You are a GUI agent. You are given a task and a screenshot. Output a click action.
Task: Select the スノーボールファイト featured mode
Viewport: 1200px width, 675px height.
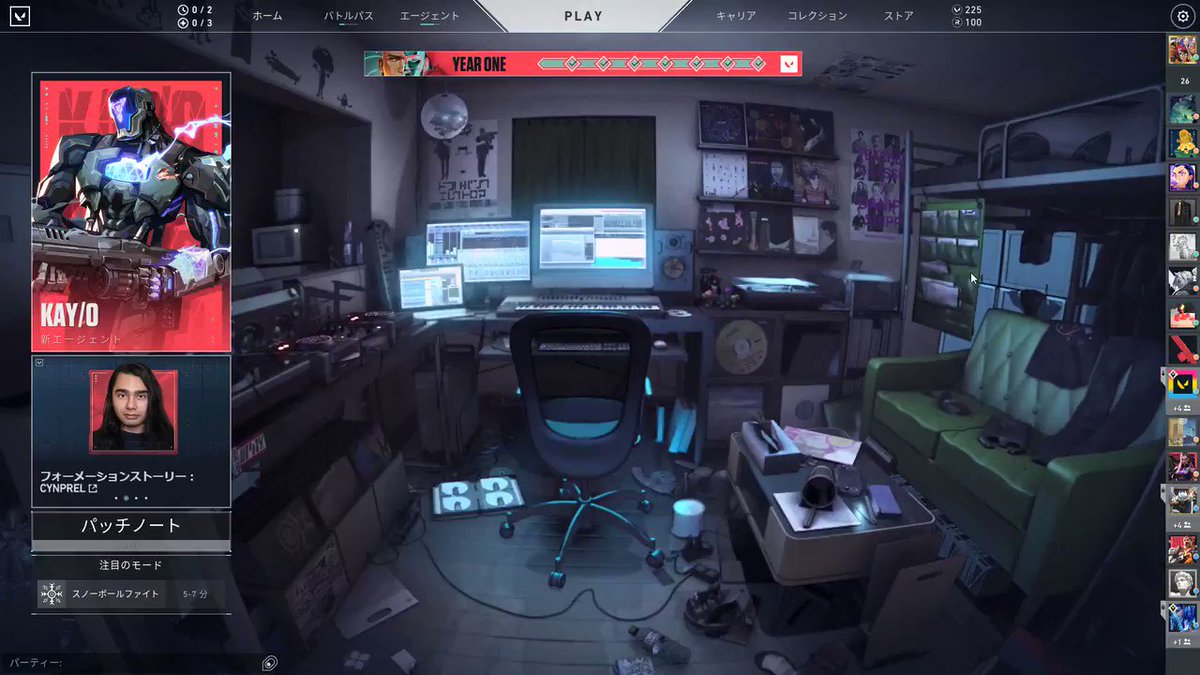[x=130, y=594]
